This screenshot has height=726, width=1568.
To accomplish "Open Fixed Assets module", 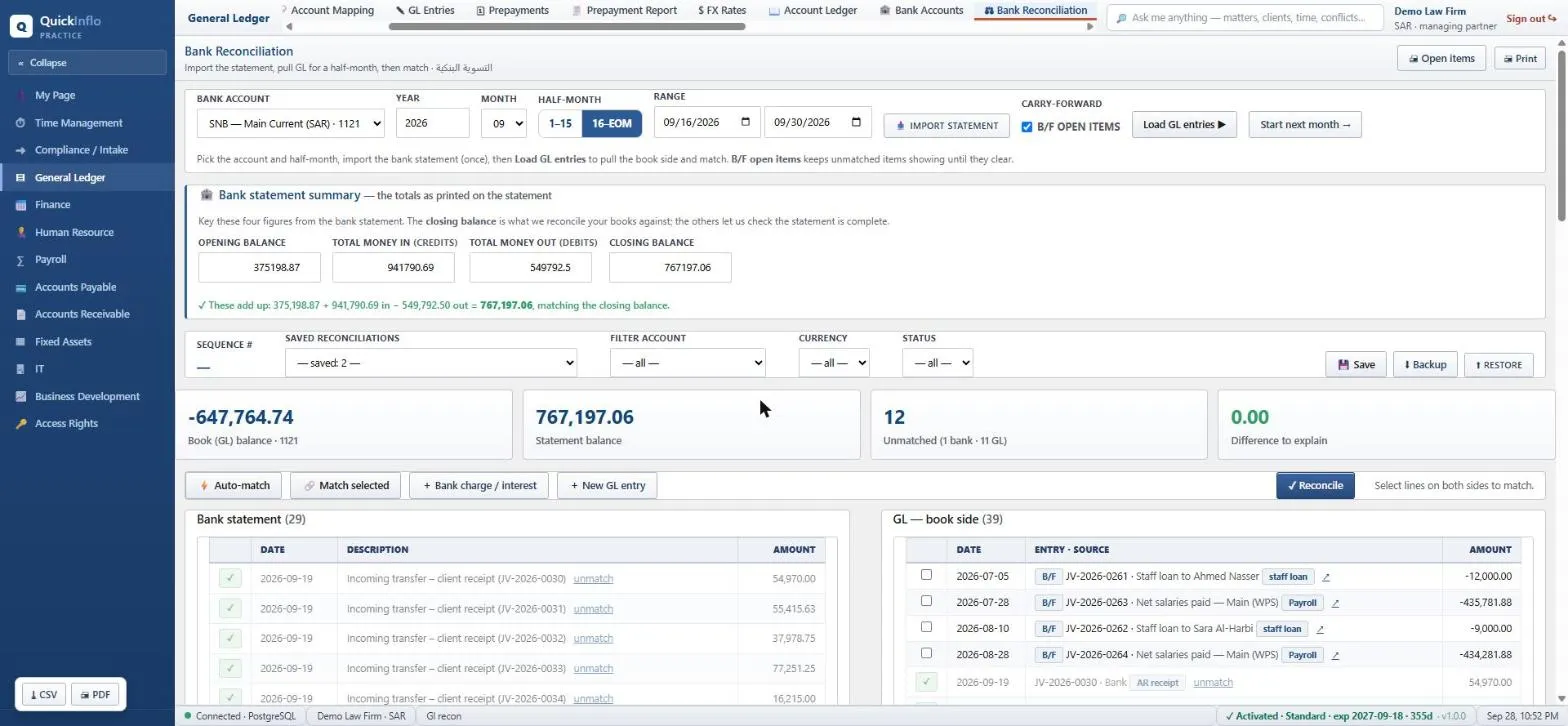I will pyautogui.click(x=63, y=342).
